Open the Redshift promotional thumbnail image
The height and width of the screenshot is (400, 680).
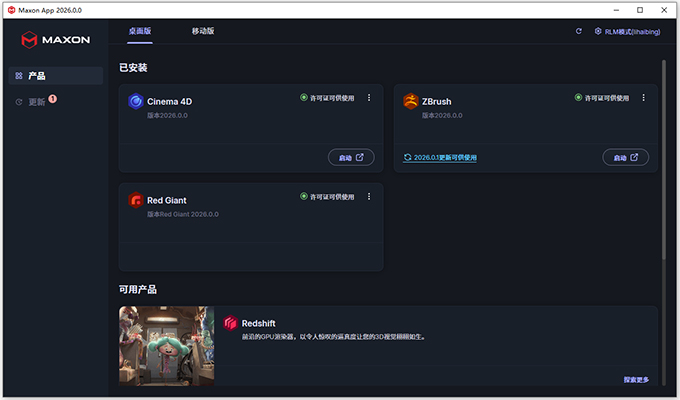(x=167, y=346)
